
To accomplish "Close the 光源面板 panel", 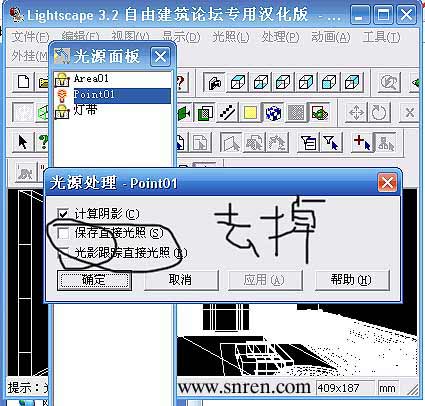I will click(160, 57).
